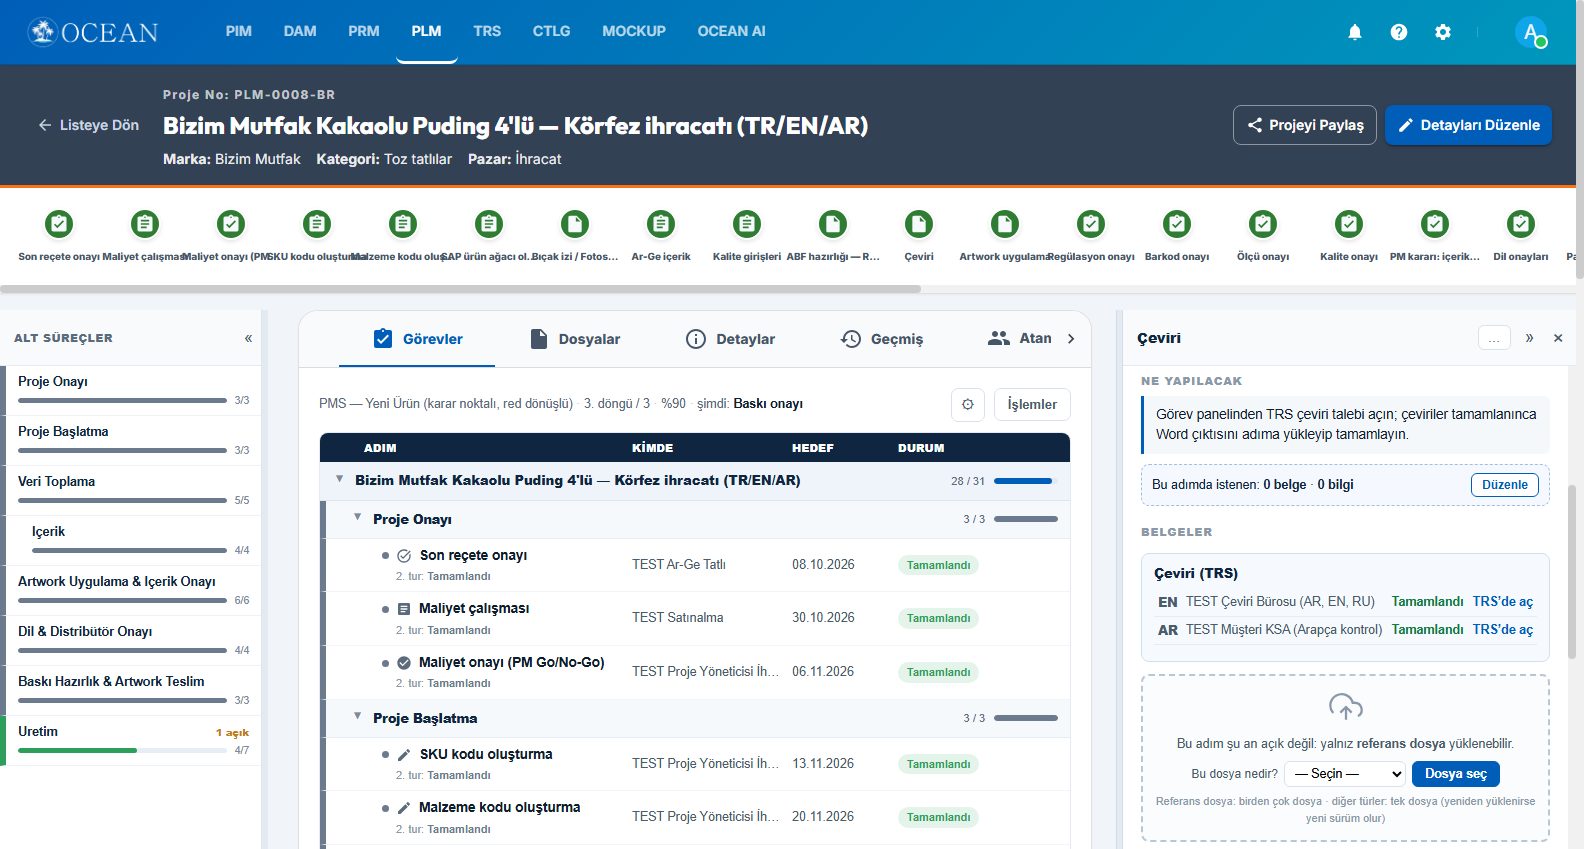
Task: Open the notifications bell
Action: tap(1355, 32)
